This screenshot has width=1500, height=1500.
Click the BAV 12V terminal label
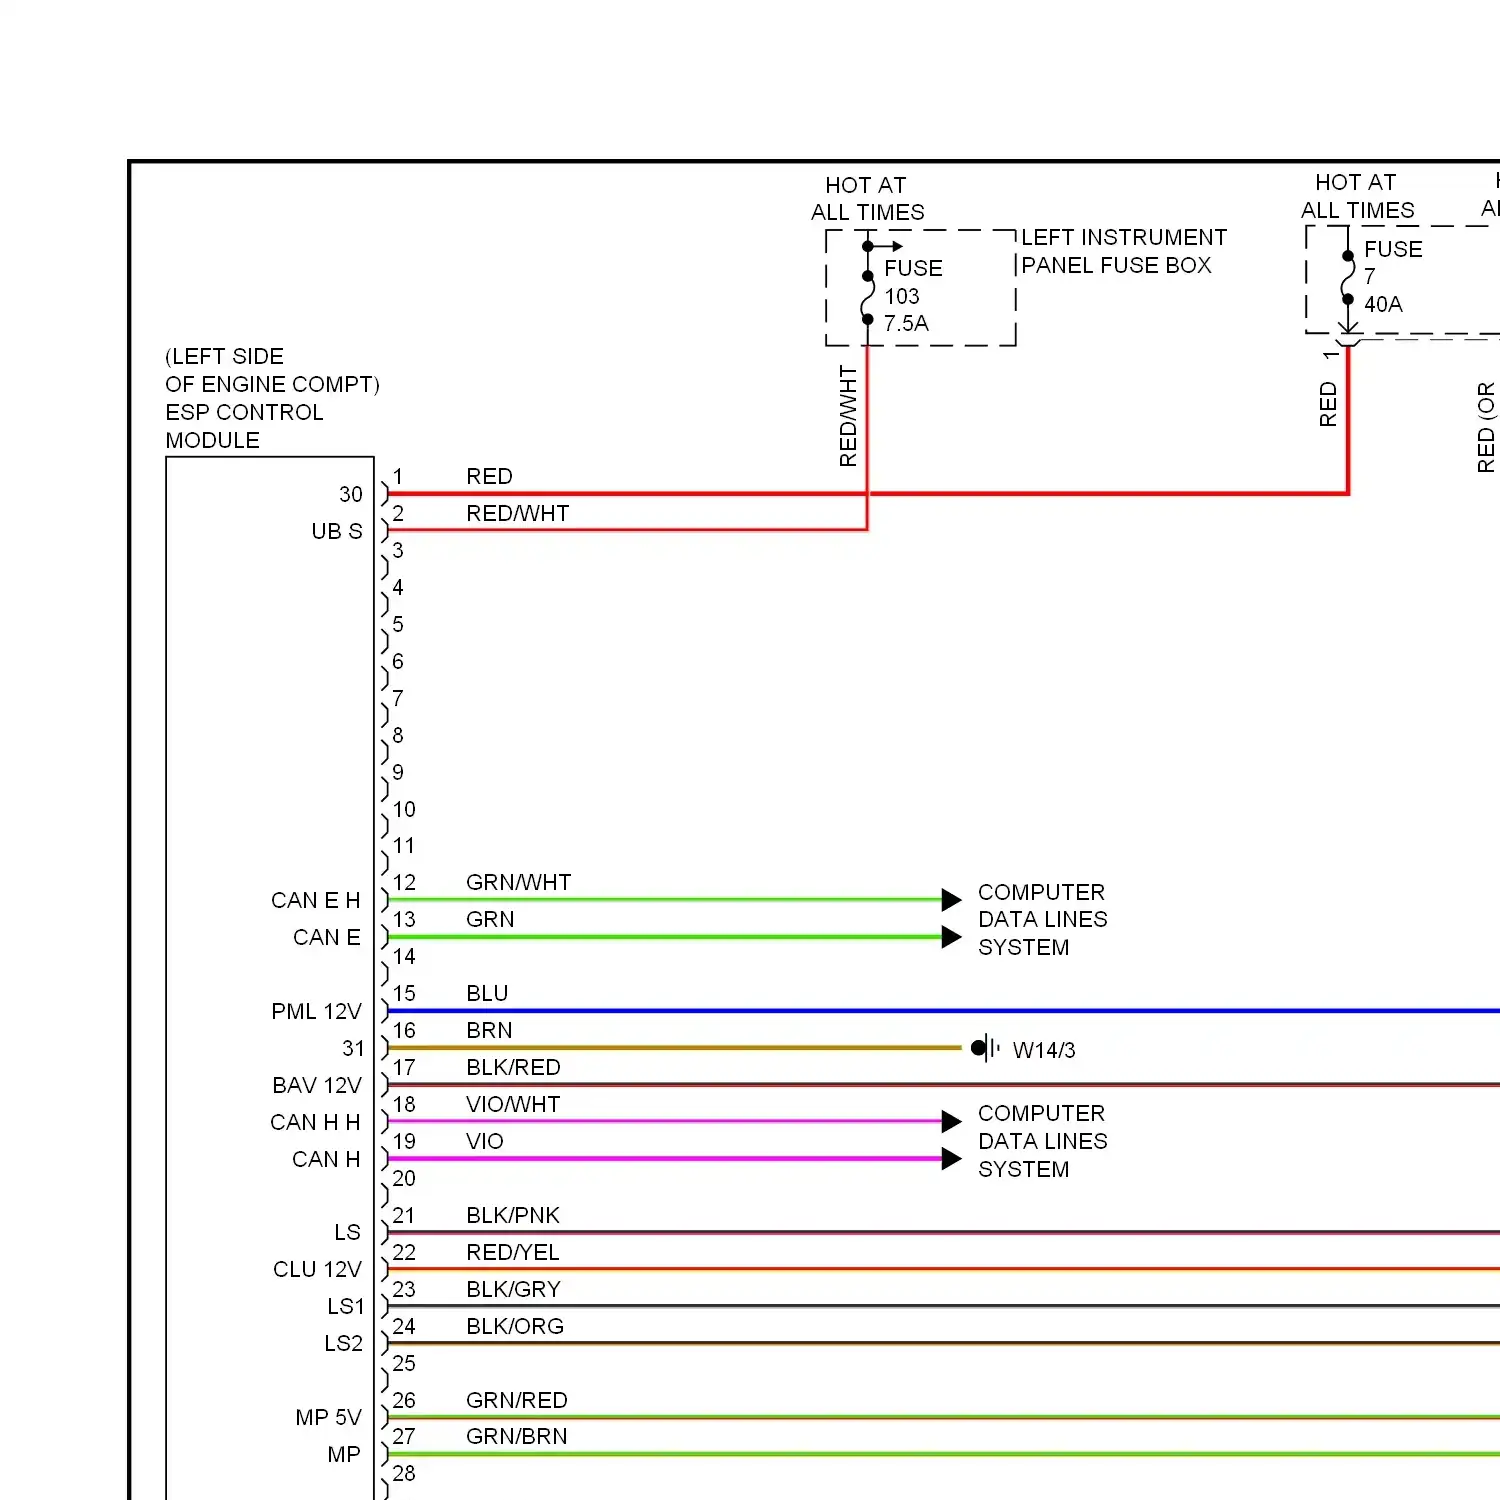[x=317, y=1085]
